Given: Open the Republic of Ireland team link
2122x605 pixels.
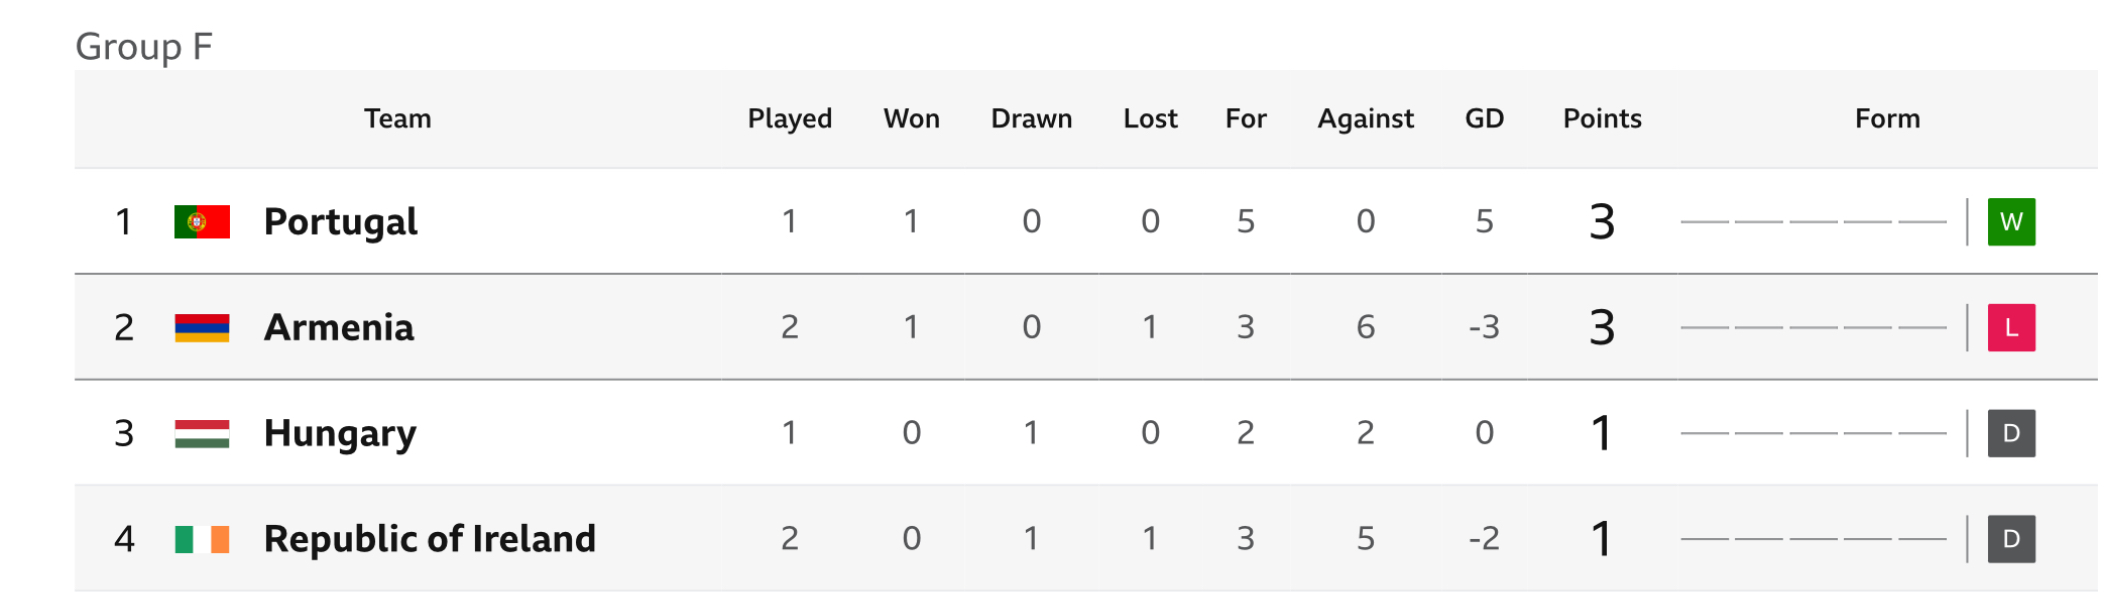Looking at the screenshot, I should 430,539.
